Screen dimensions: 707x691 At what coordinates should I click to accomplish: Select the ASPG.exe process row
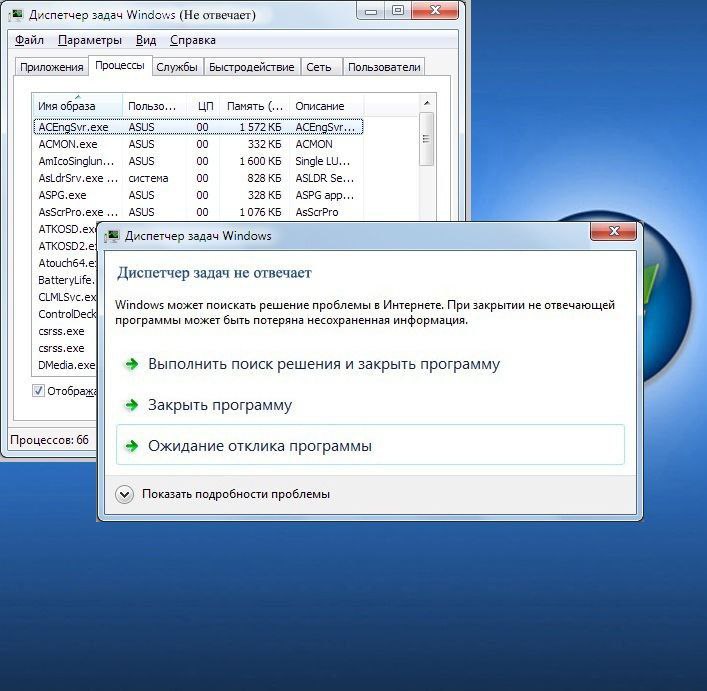(198, 195)
